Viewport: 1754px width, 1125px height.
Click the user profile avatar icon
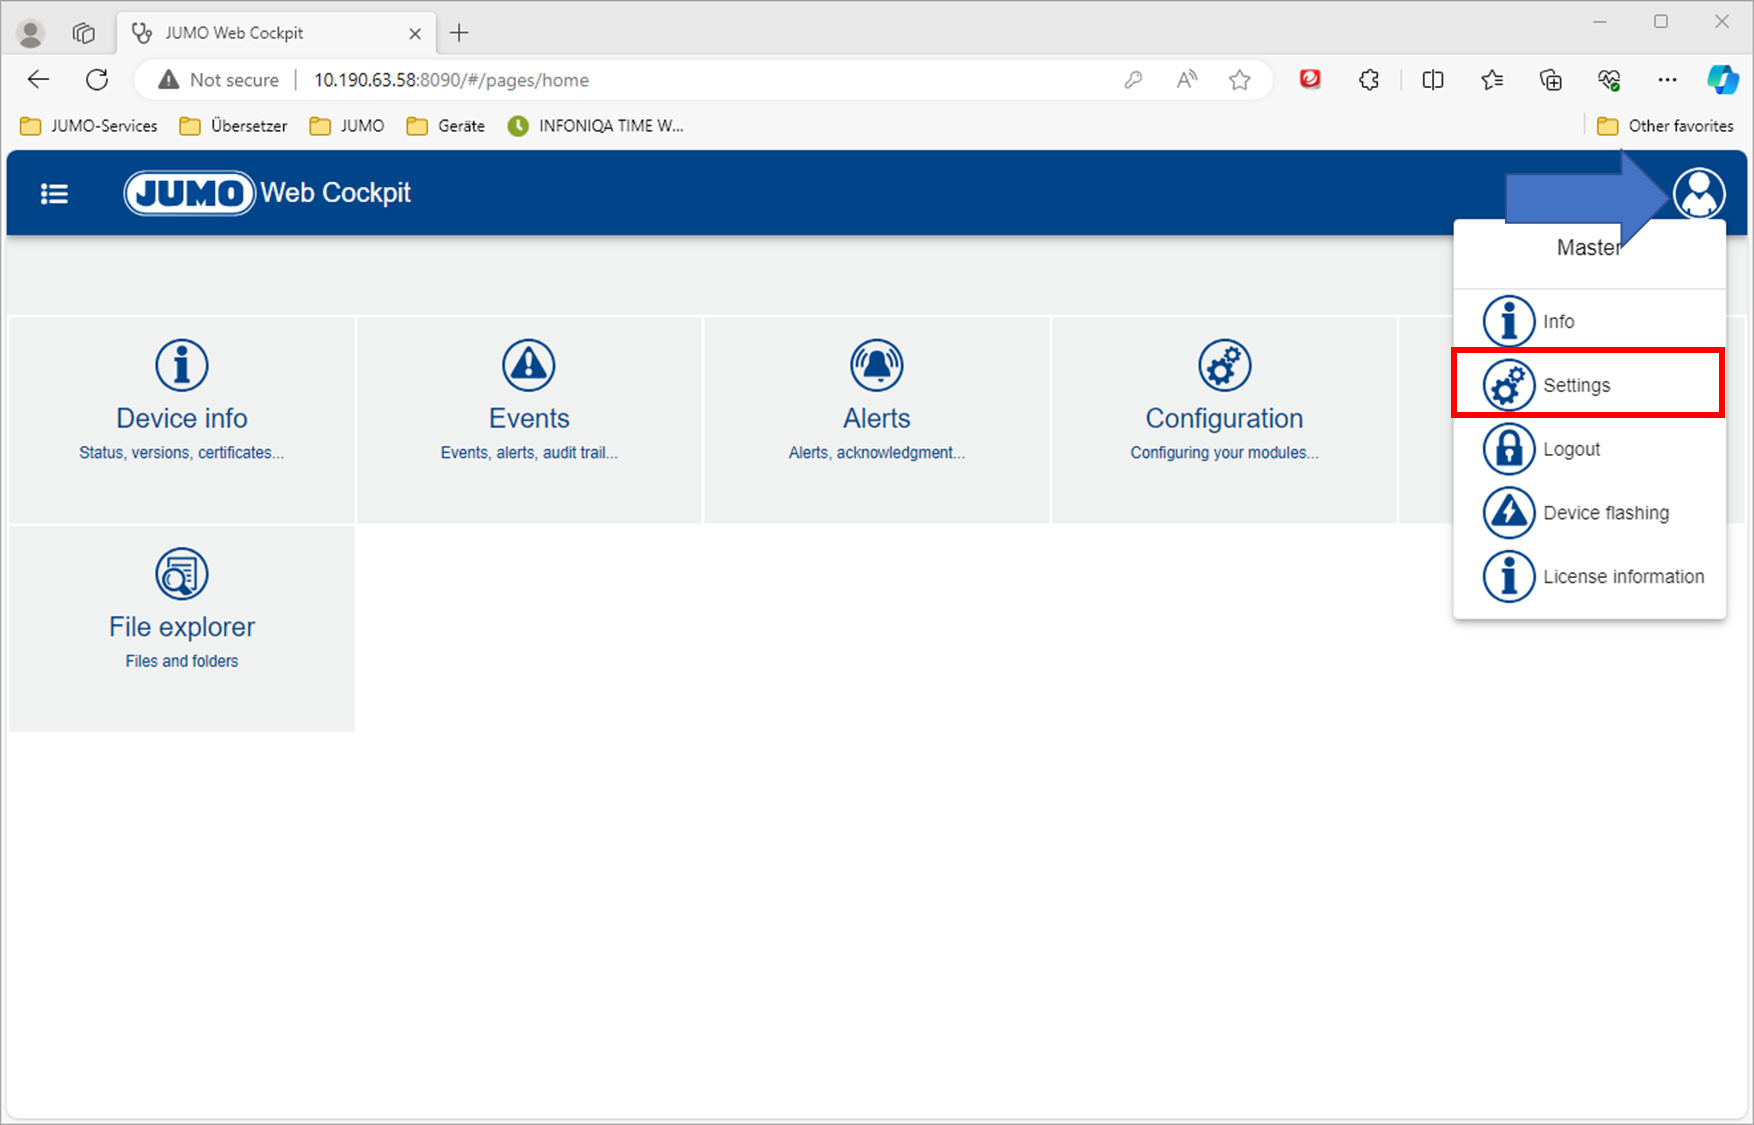point(1699,193)
